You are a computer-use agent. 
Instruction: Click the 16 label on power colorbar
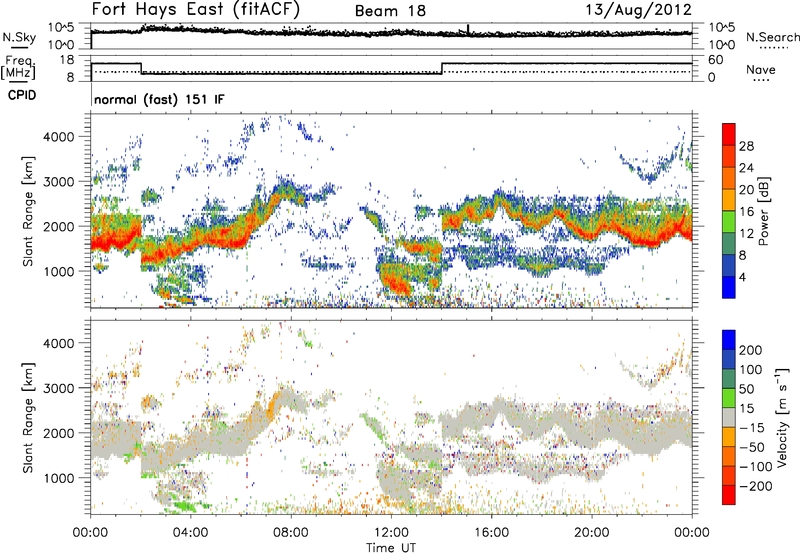[746, 212]
